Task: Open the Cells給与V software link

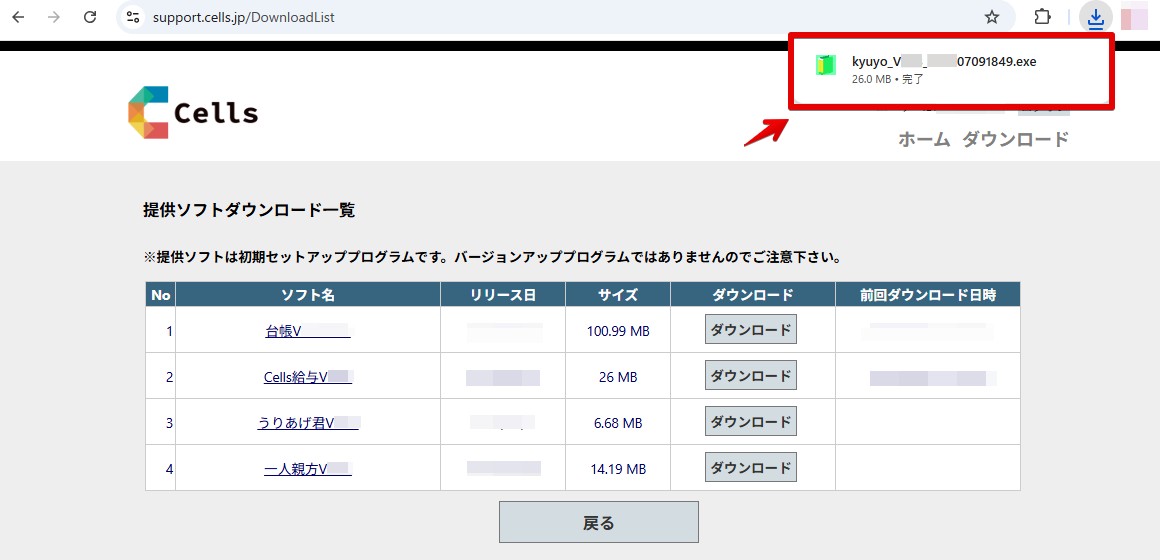Action: [307, 377]
